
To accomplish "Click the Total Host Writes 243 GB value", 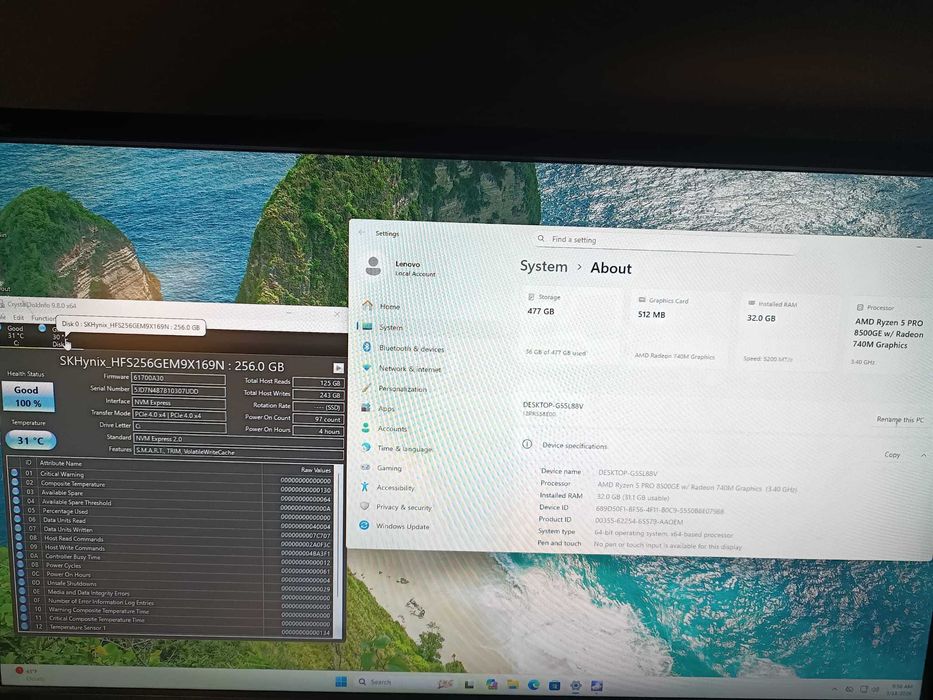I will [x=318, y=395].
